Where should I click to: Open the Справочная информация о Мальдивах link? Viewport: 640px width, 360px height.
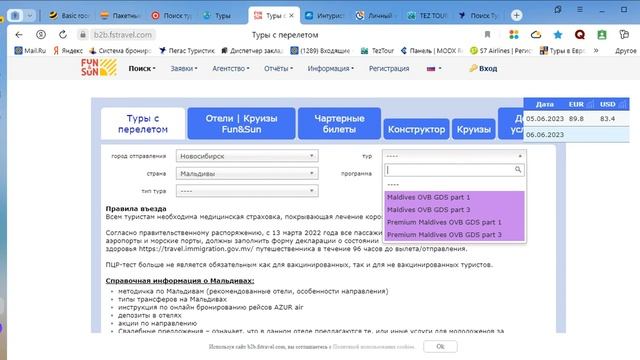tap(180, 281)
